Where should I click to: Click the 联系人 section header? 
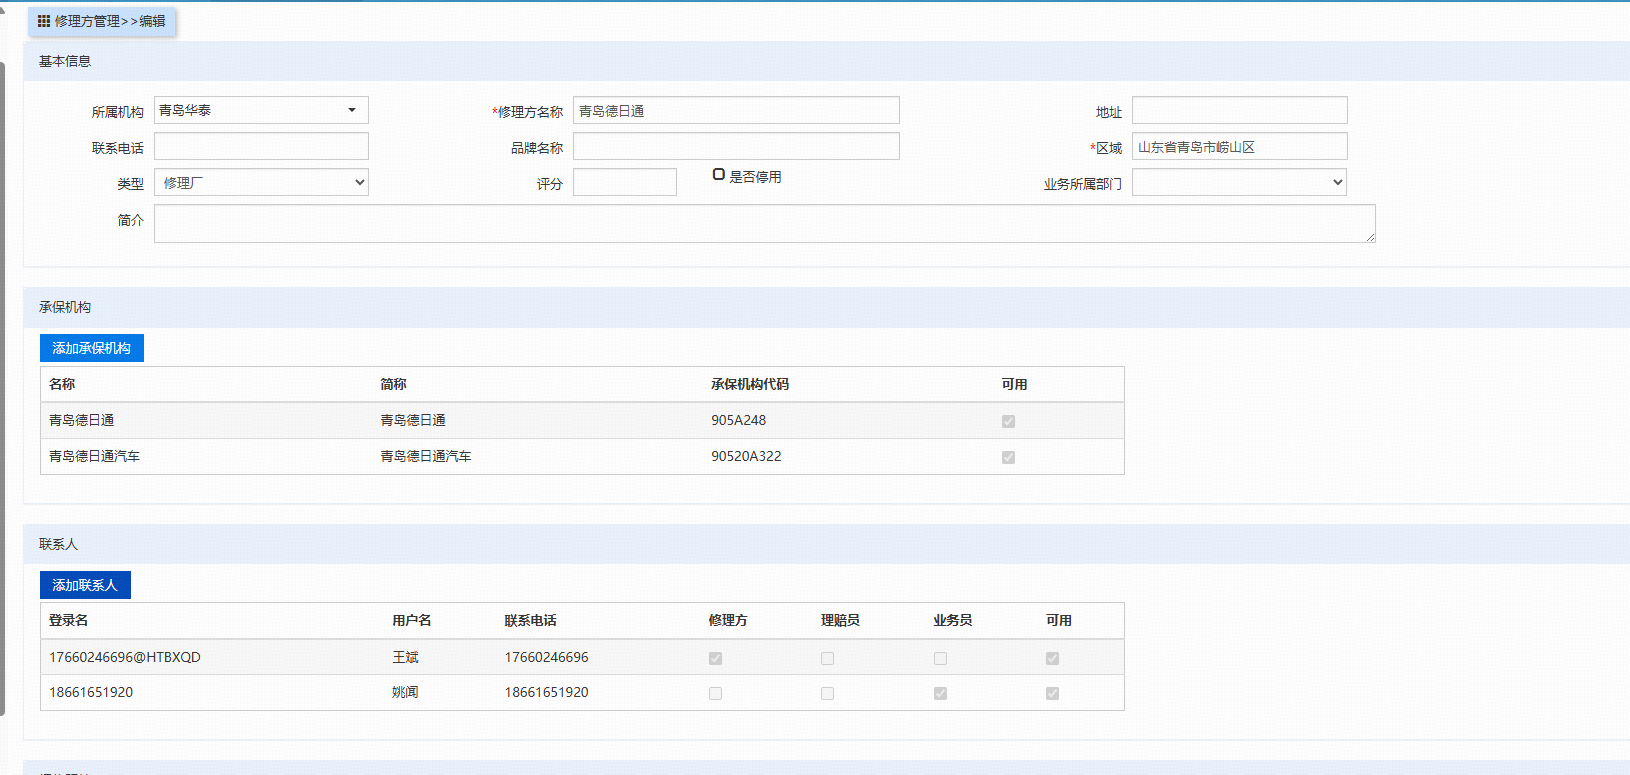(58, 544)
